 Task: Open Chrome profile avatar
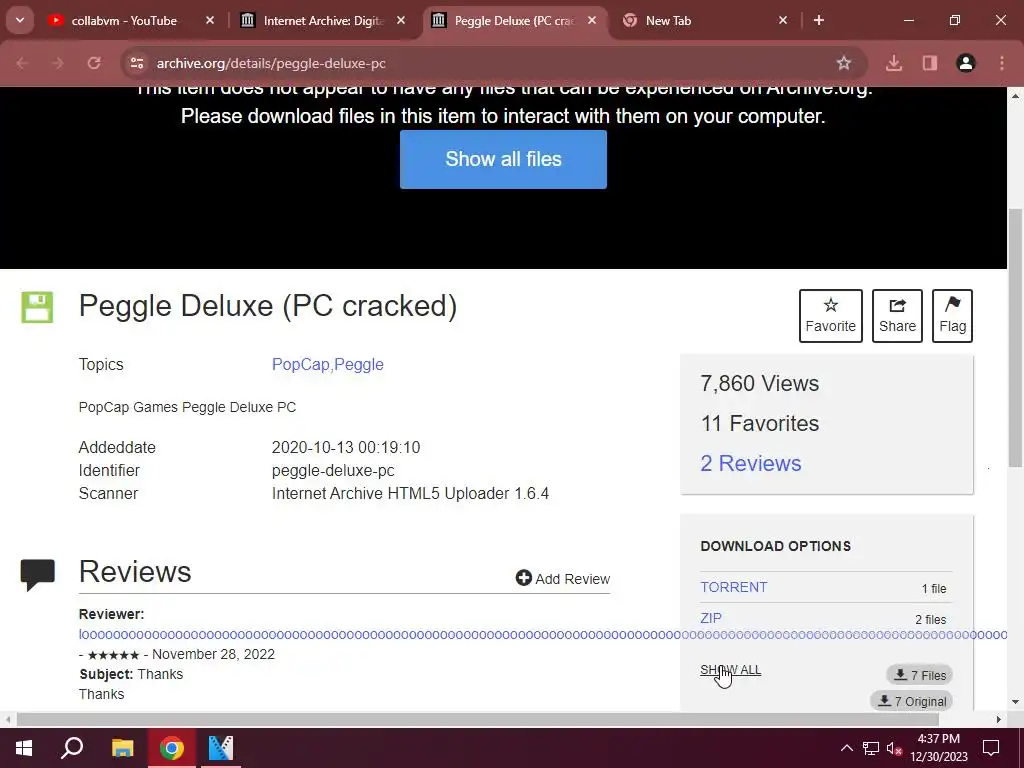pos(966,63)
